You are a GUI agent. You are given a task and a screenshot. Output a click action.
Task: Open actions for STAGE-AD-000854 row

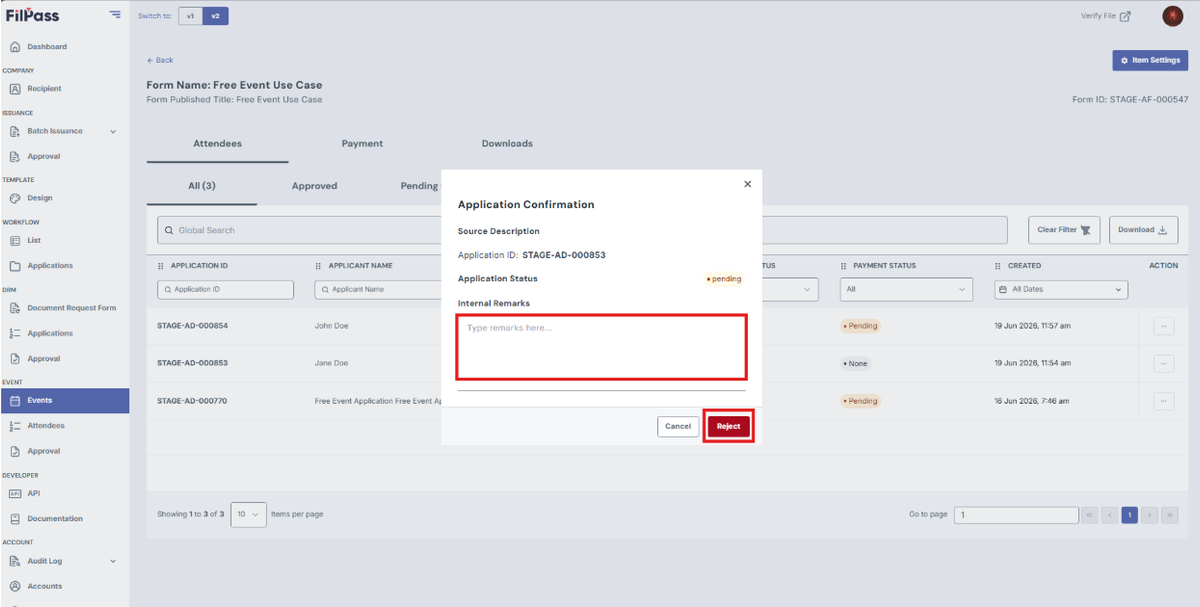tap(1164, 326)
